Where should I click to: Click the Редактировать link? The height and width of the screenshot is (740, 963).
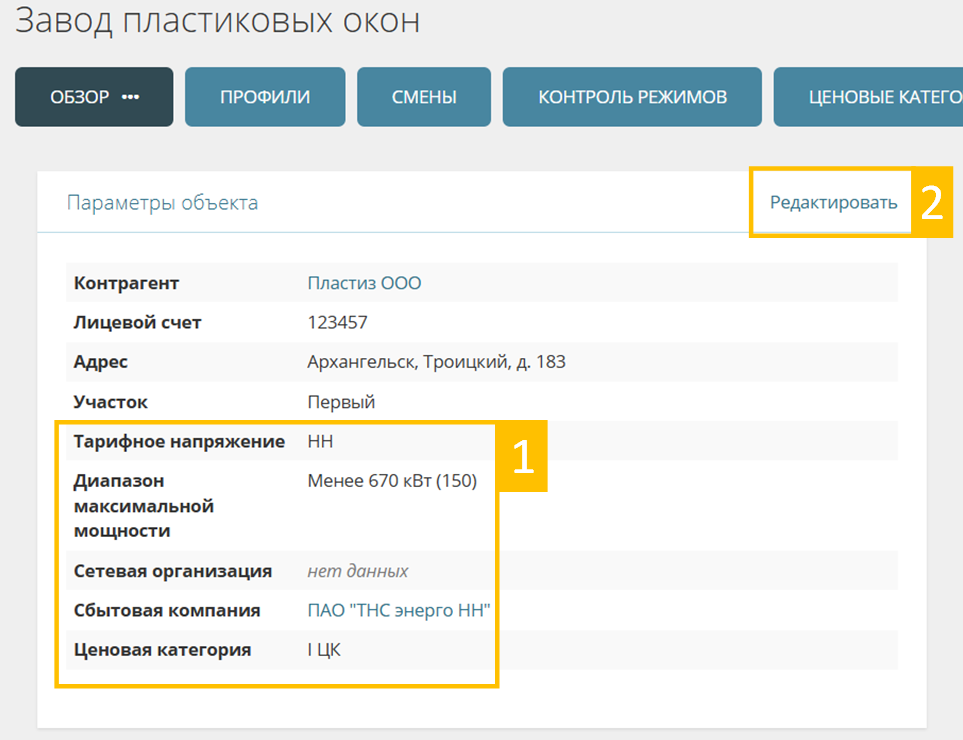833,203
